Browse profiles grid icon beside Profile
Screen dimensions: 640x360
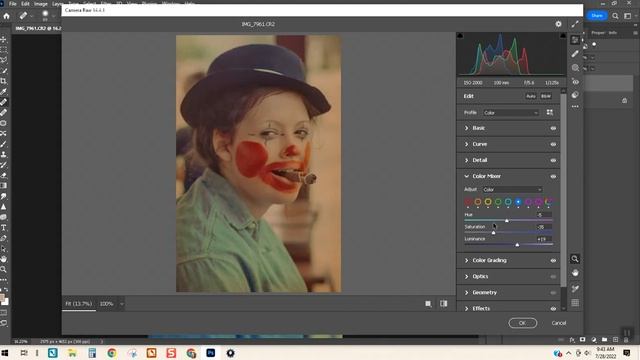[x=550, y=112]
